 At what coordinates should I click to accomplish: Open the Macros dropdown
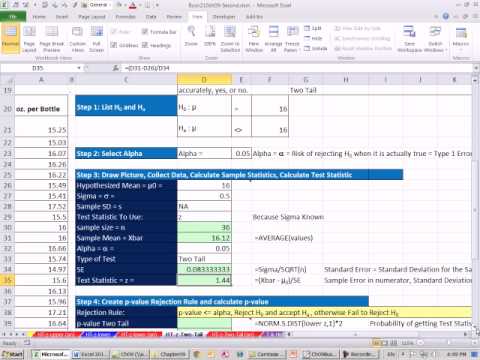click(x=461, y=39)
